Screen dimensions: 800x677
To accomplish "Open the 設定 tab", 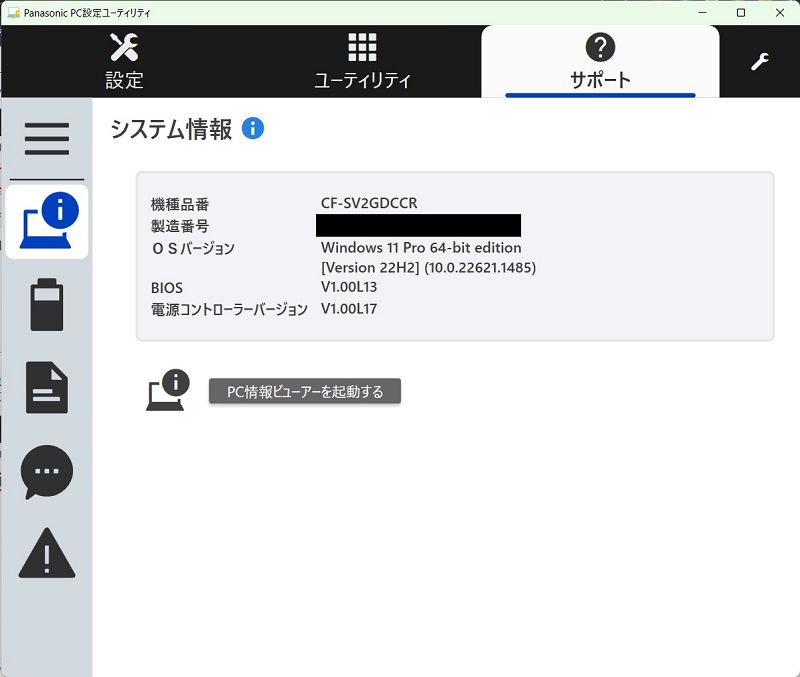I will click(x=124, y=61).
